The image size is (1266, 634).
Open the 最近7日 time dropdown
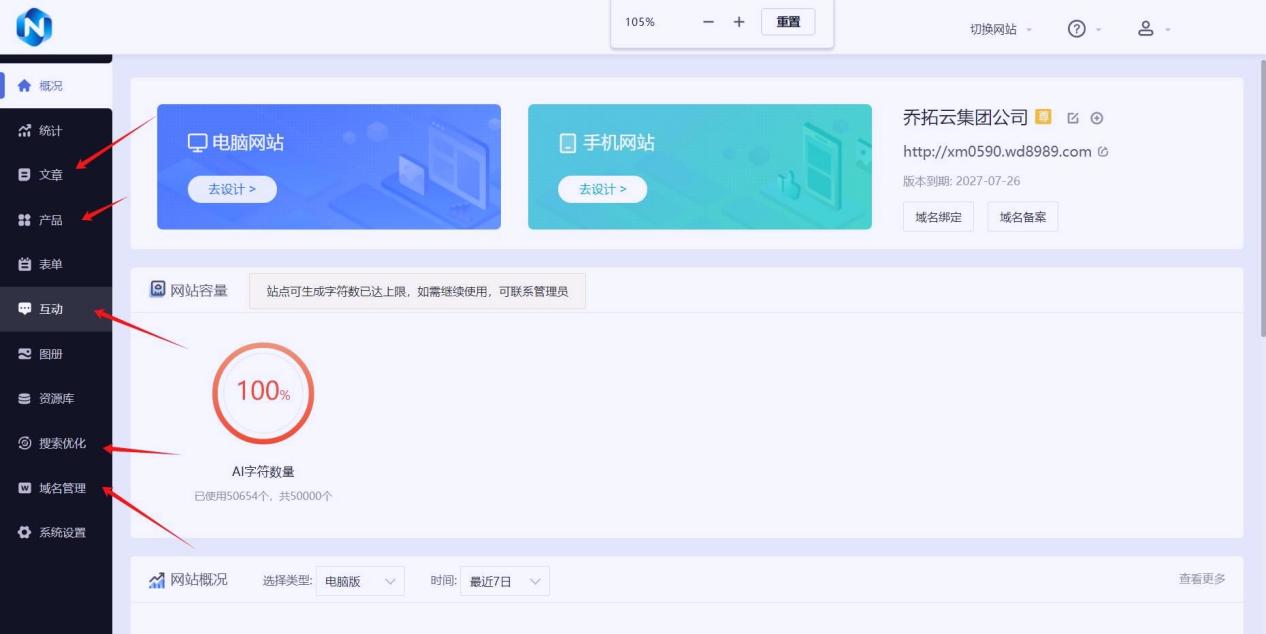tap(504, 581)
